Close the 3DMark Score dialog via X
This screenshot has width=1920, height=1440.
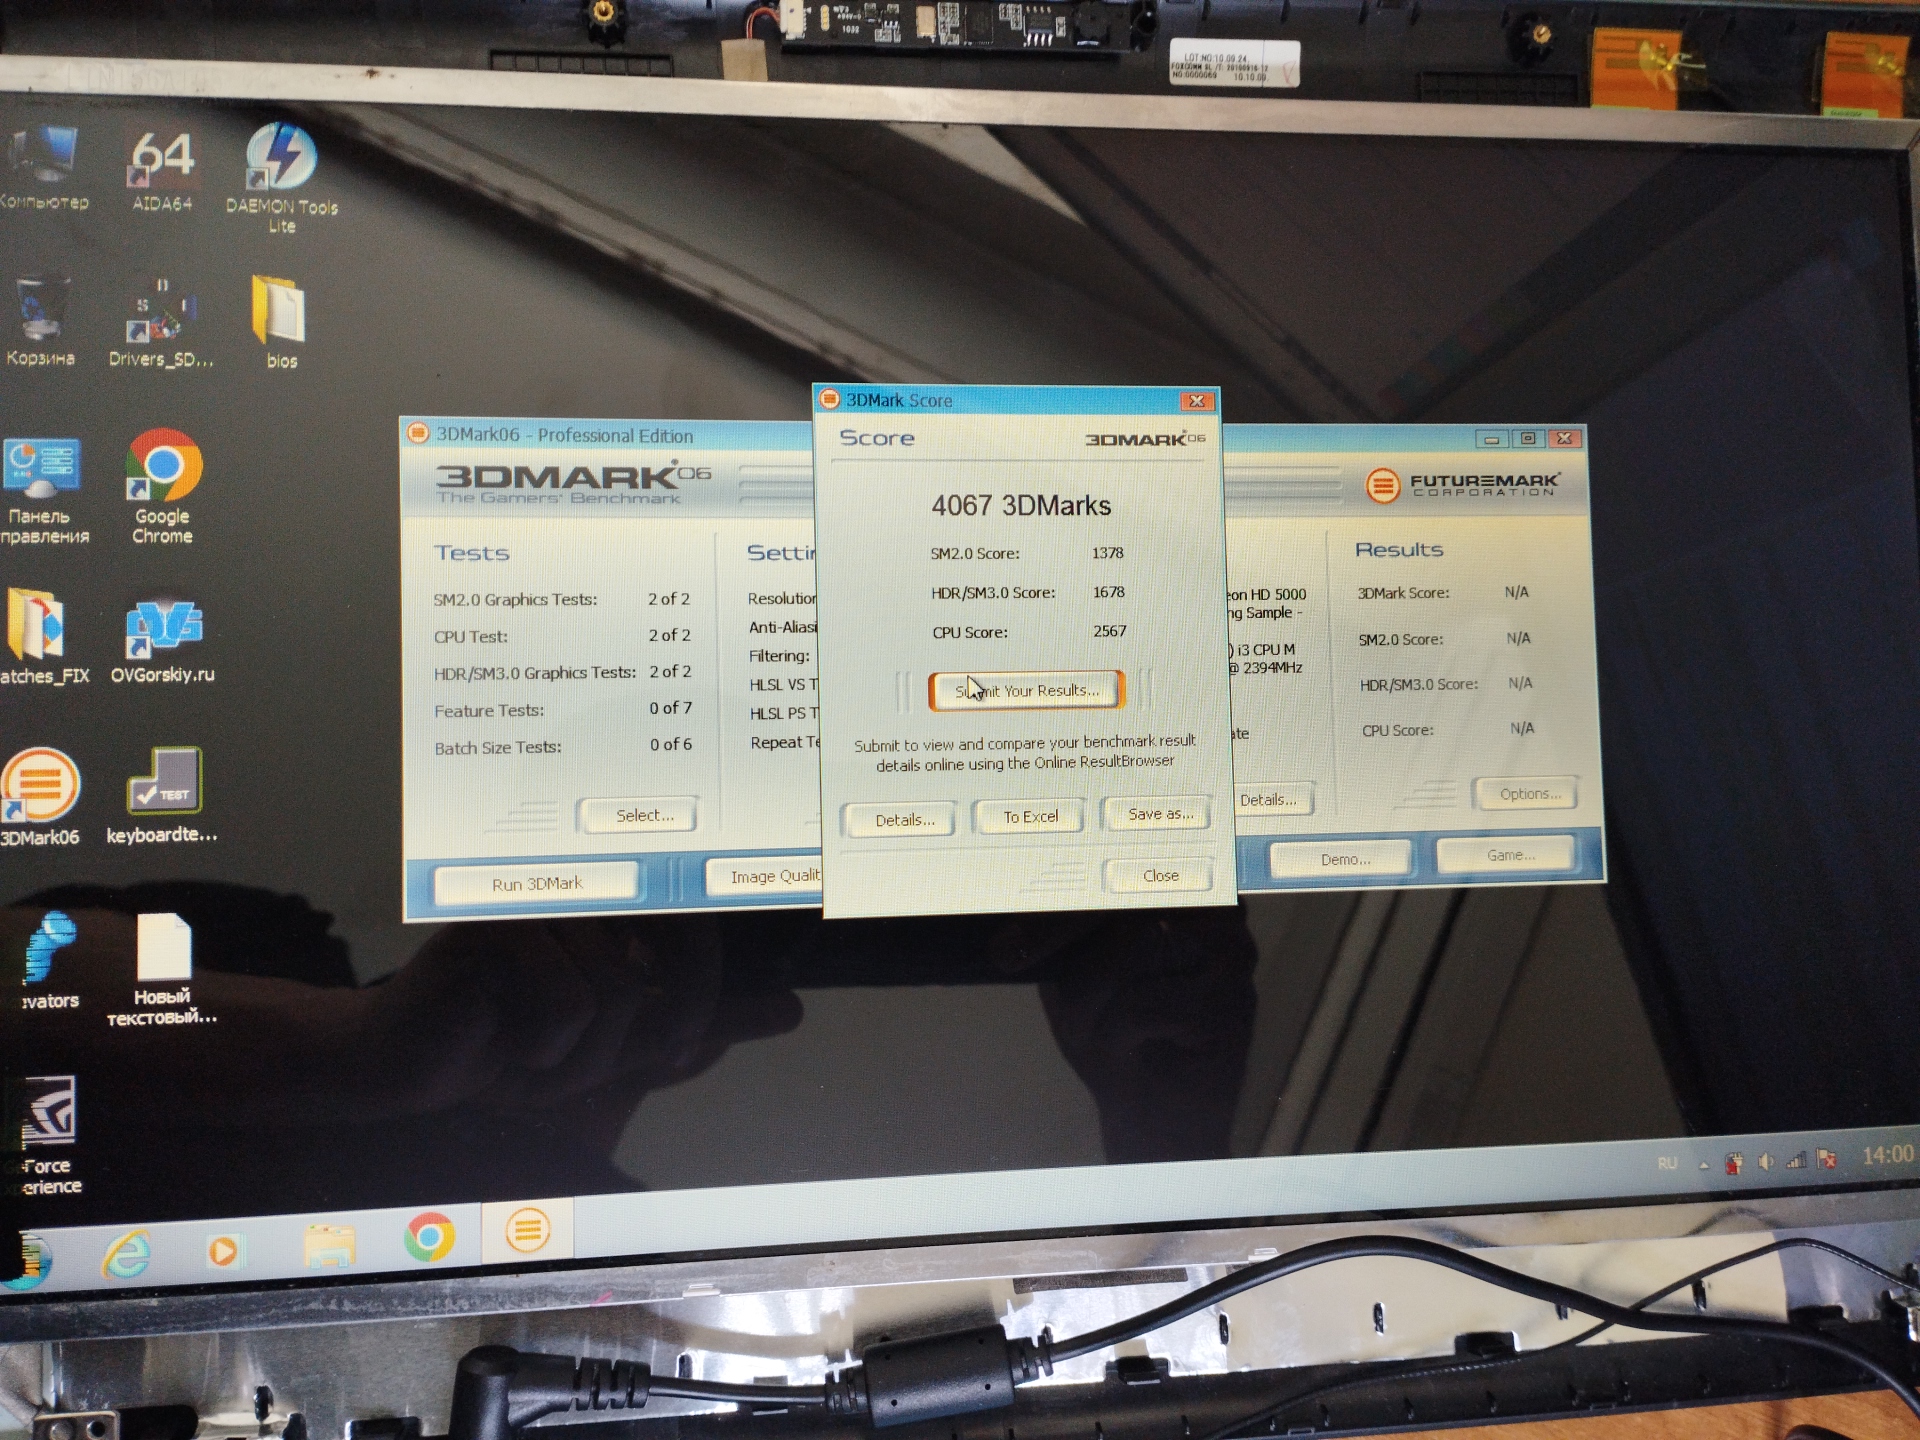tap(1196, 401)
